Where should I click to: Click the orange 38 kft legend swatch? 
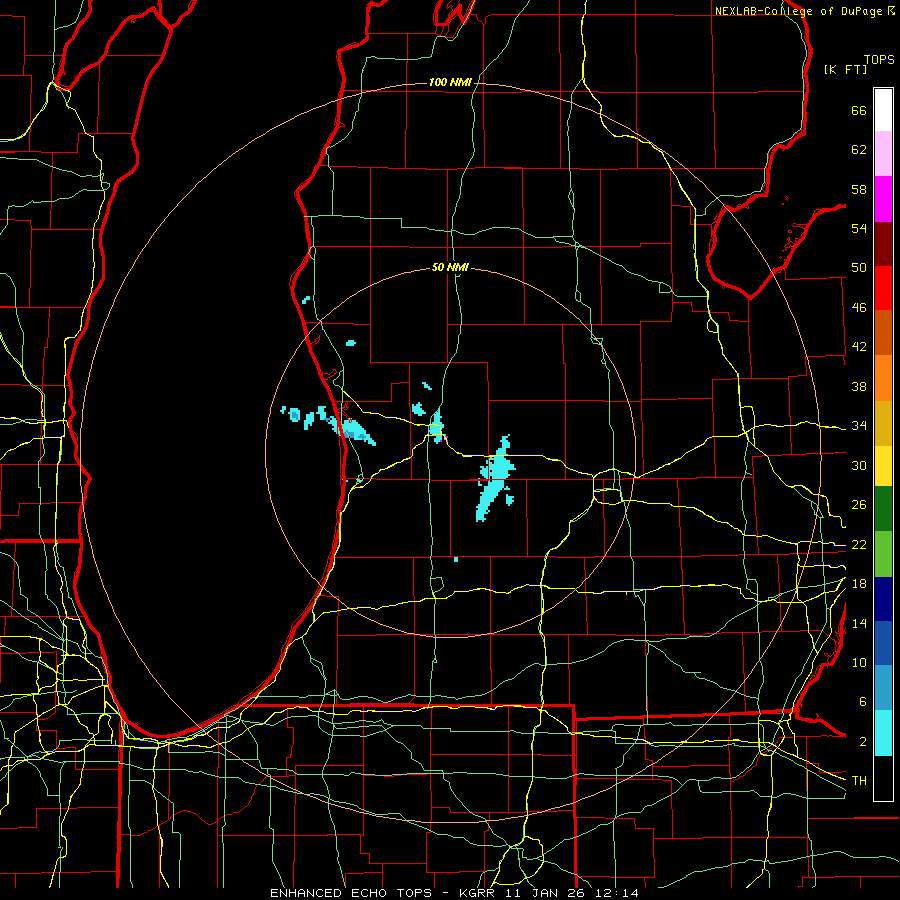click(x=883, y=378)
